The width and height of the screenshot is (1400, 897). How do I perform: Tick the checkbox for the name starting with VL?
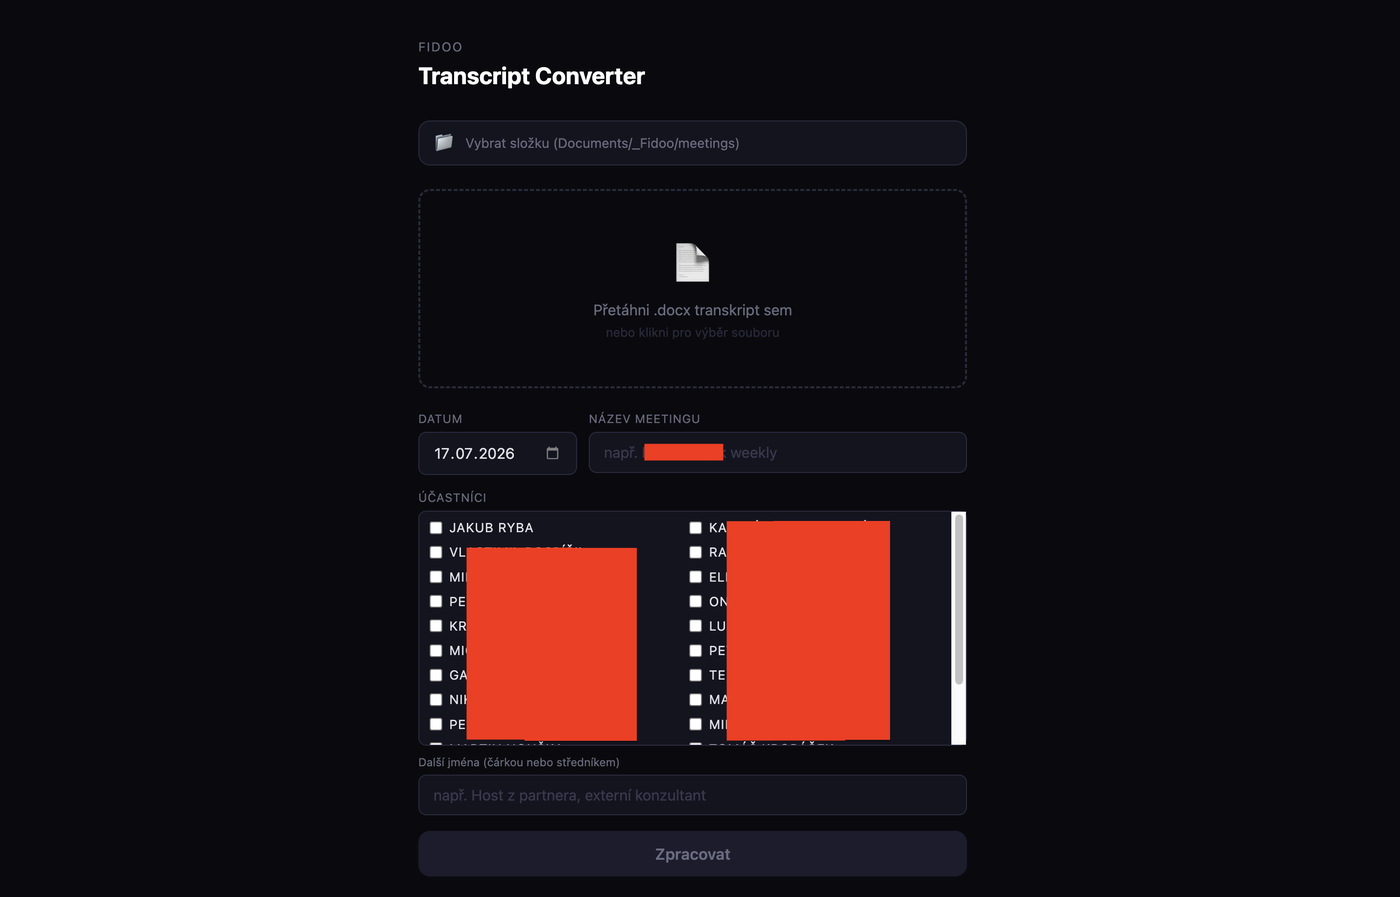coord(436,552)
